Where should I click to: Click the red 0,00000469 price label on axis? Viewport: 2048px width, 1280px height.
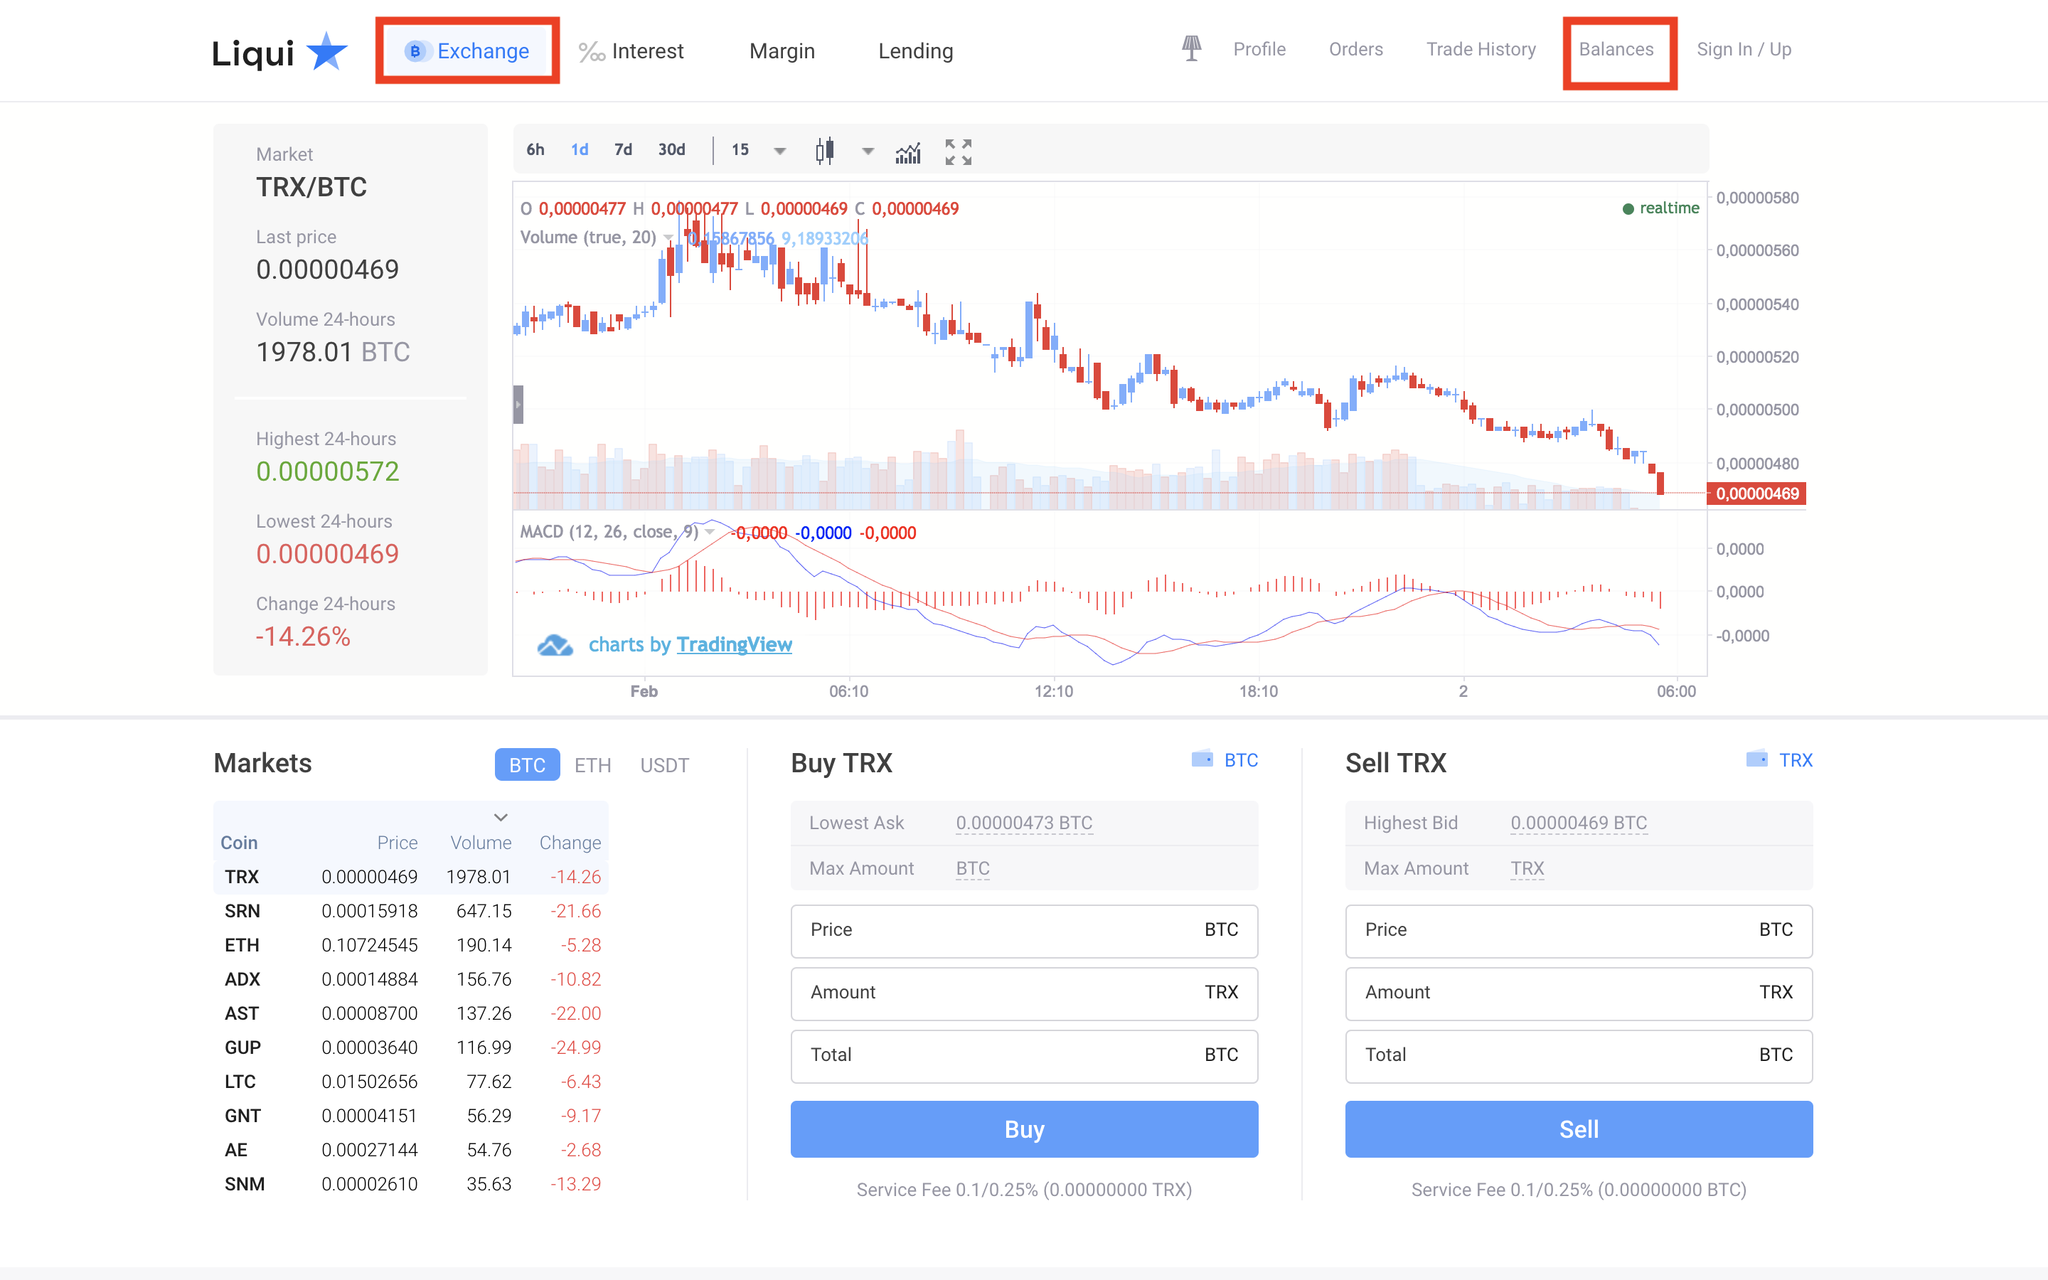click(x=1757, y=493)
